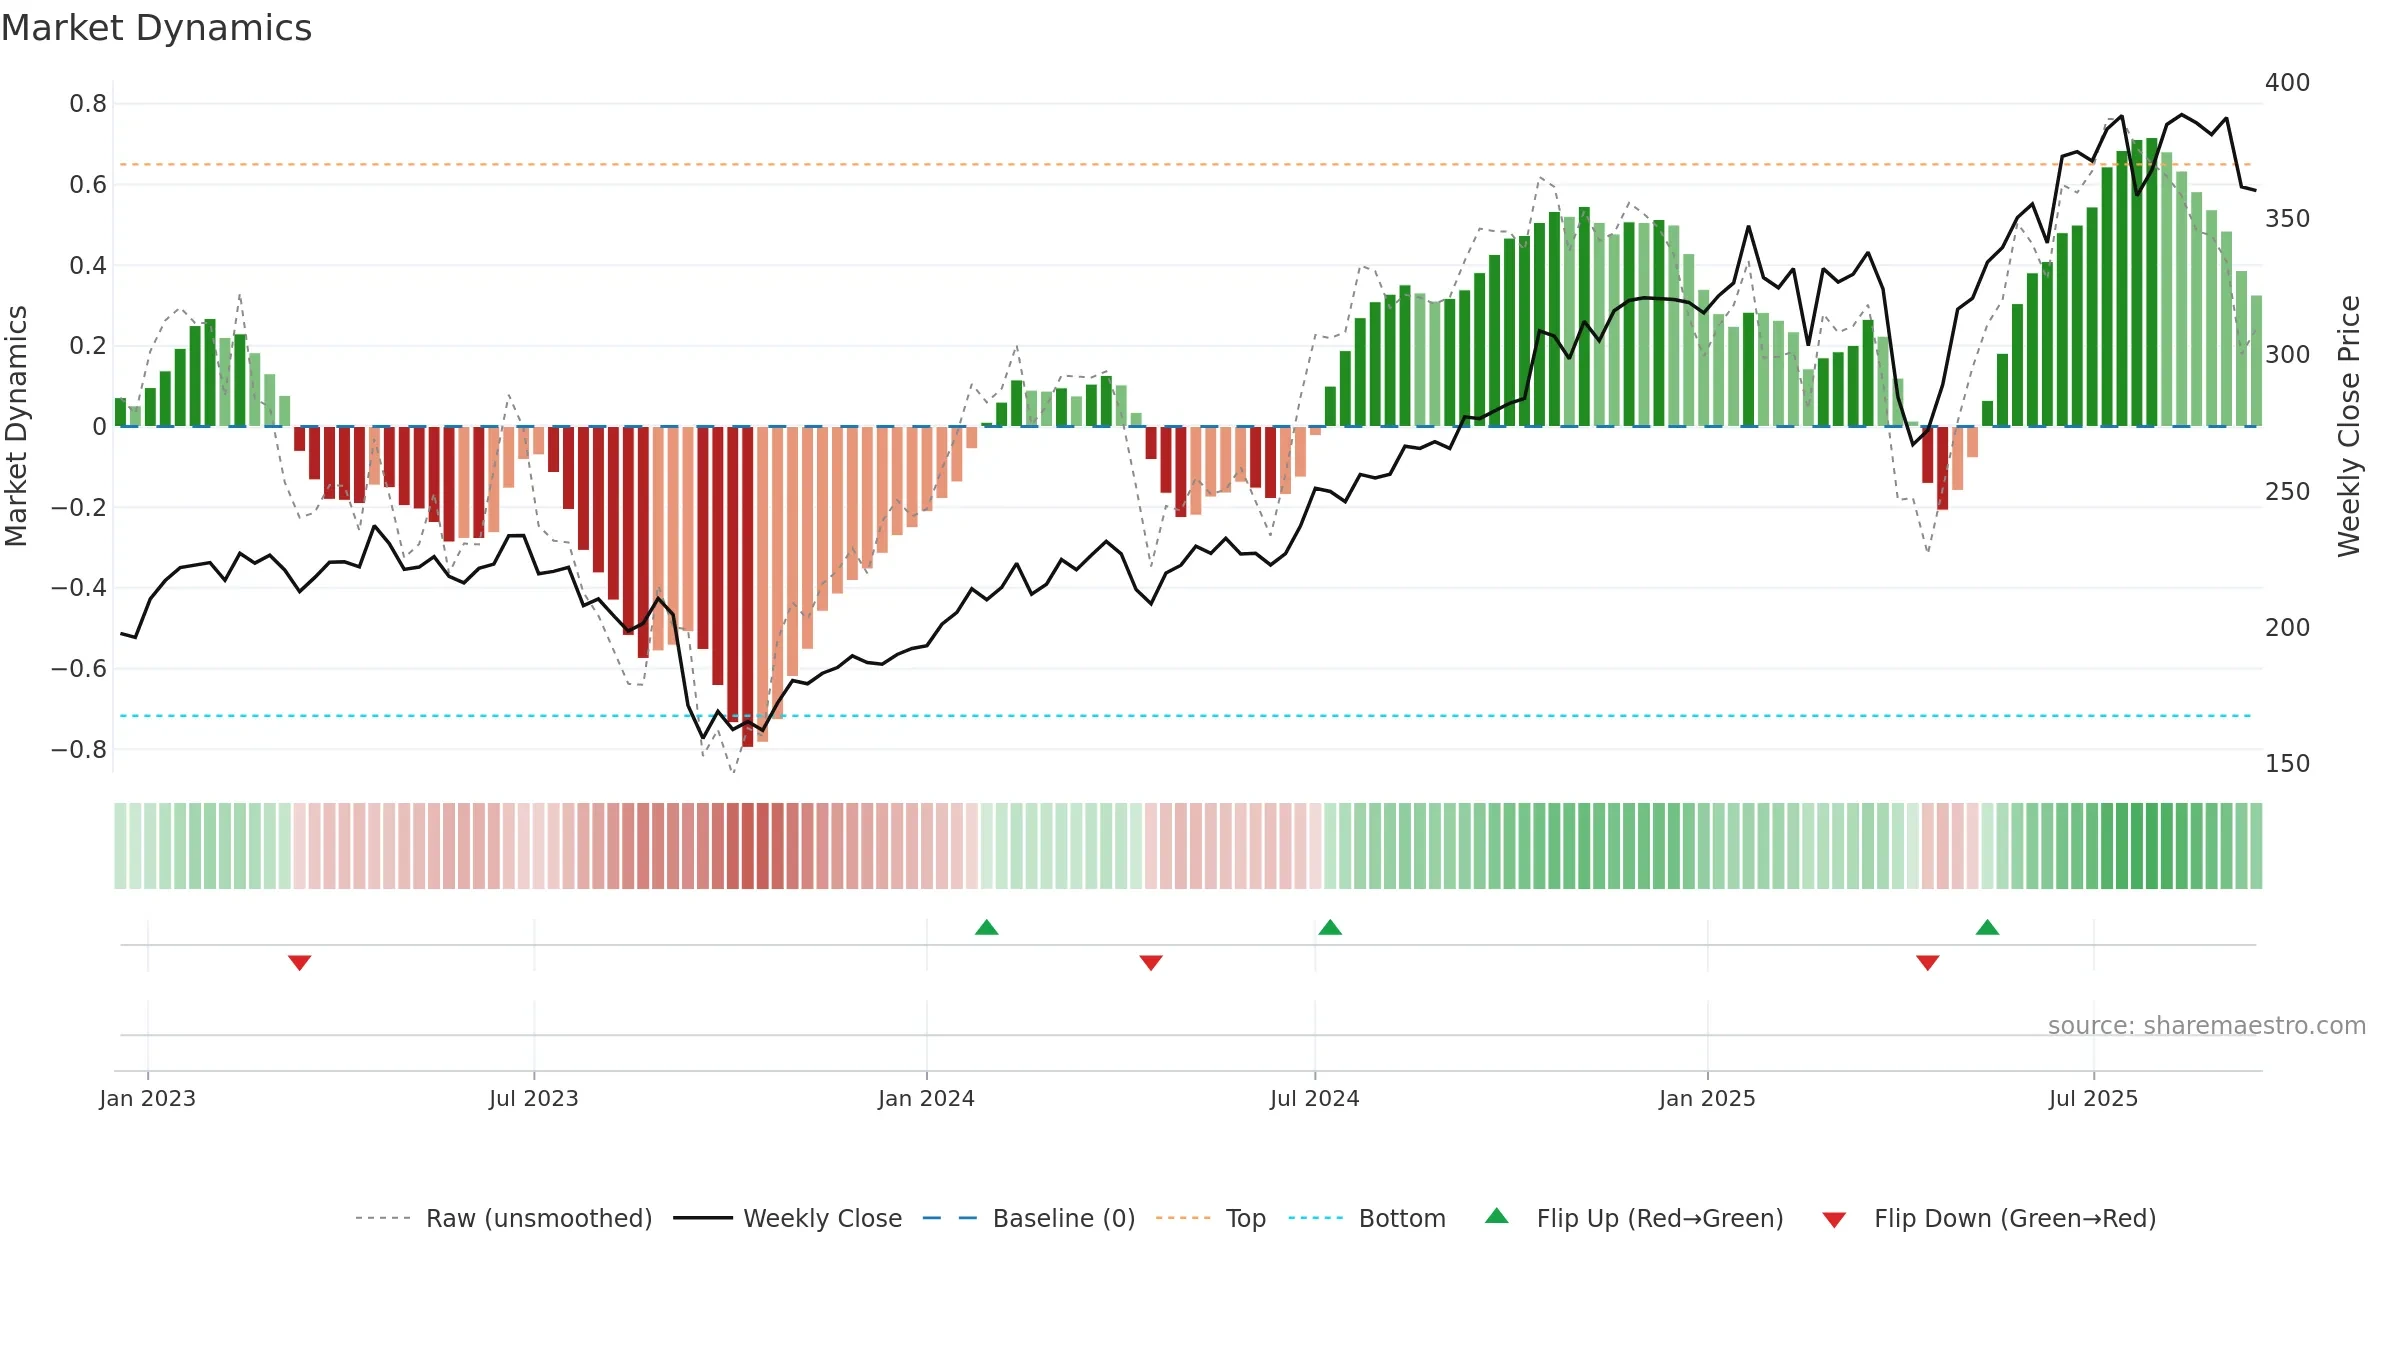Click the green Flip Up triangle icon in legend

click(1497, 1216)
